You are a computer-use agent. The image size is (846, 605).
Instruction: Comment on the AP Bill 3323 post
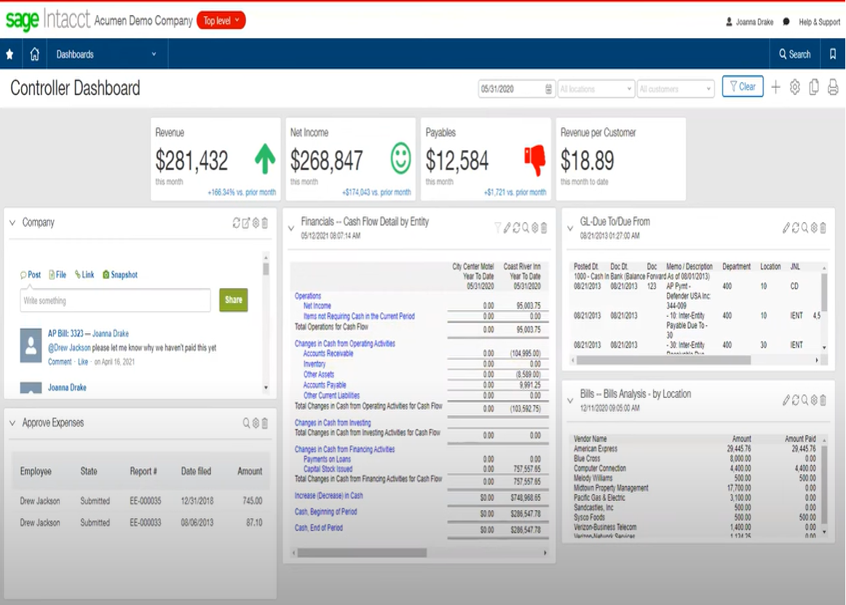pos(60,362)
